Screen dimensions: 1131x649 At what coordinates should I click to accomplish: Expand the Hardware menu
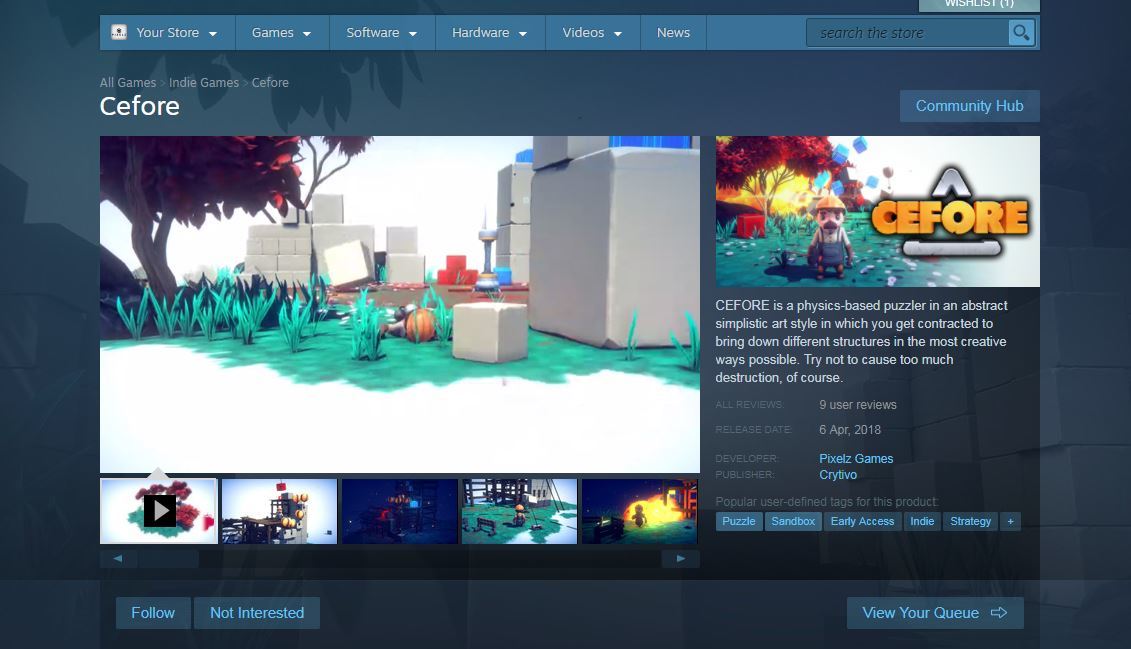click(x=489, y=33)
